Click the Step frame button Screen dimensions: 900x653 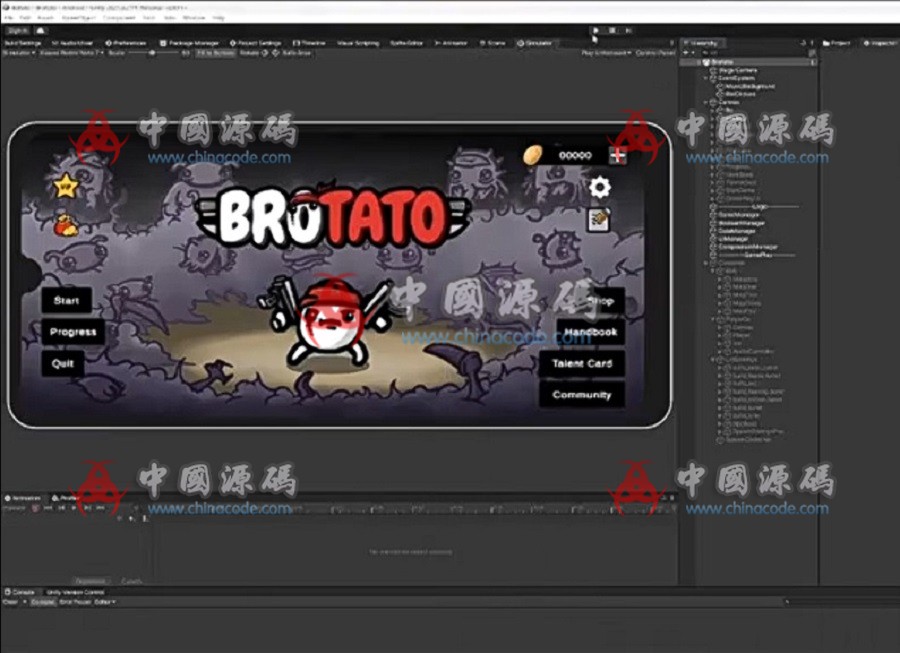pos(630,31)
